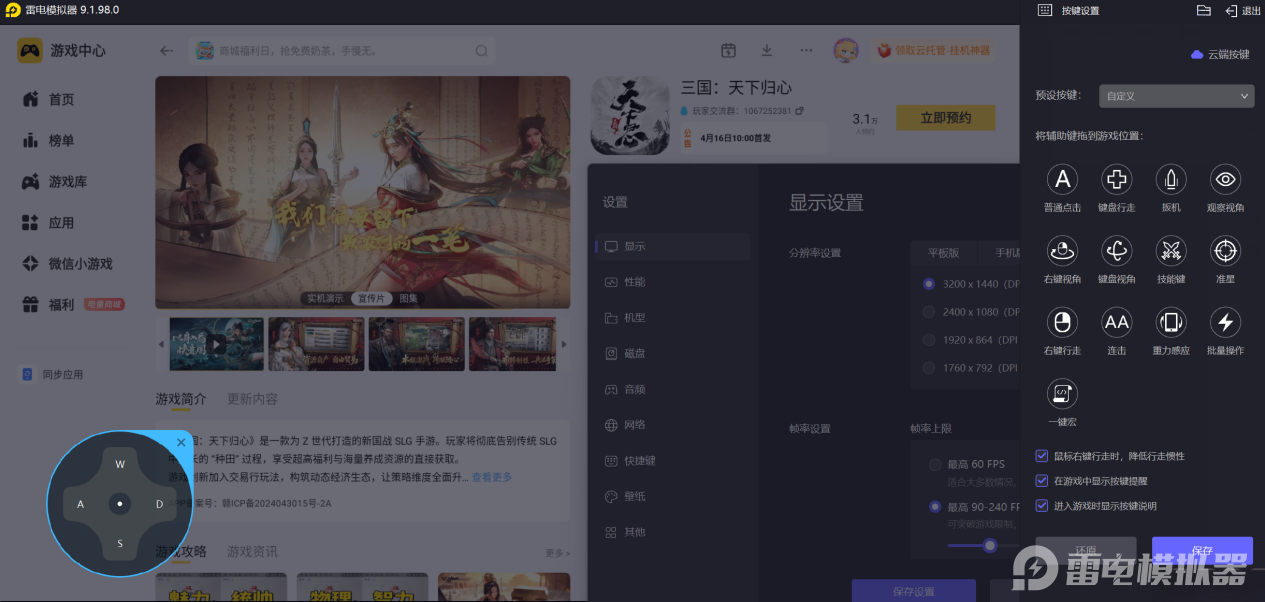The width and height of the screenshot is (1265, 602).
Task: Play the first video thumbnail in gallery
Action: pos(216,344)
